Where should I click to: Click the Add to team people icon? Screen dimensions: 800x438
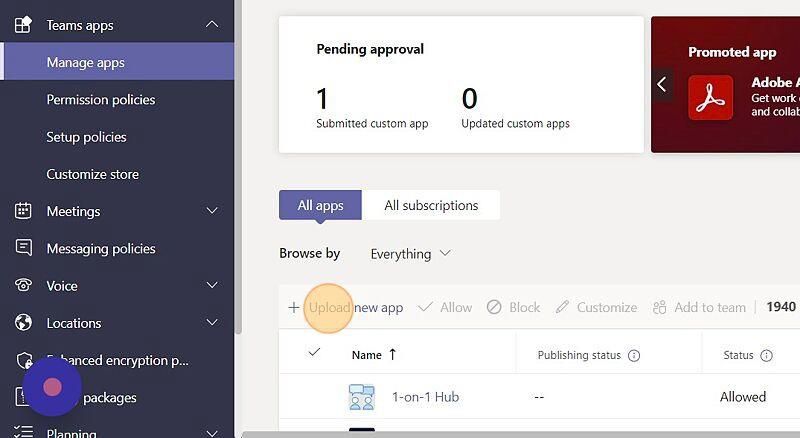(660, 307)
